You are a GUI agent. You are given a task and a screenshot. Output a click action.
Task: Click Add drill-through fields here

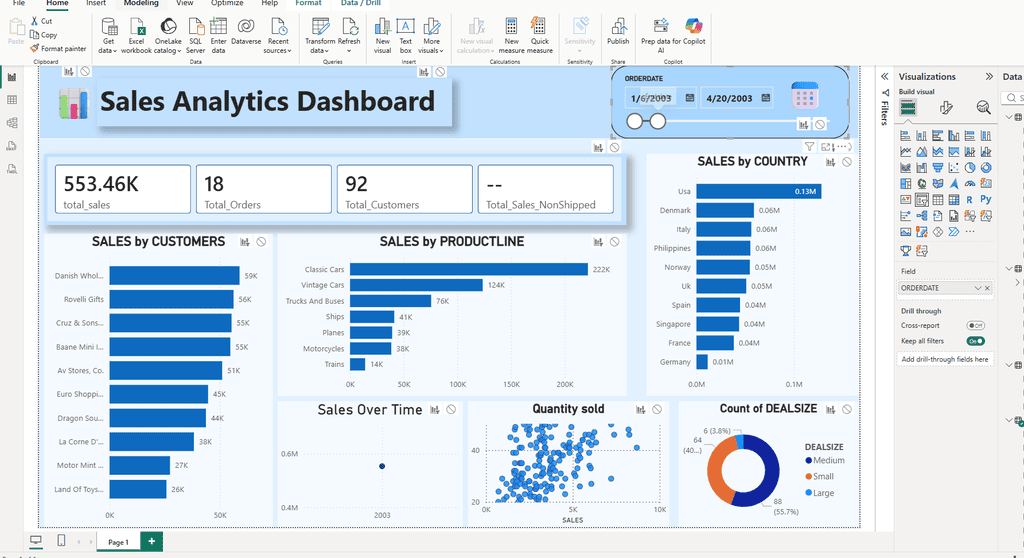point(945,359)
